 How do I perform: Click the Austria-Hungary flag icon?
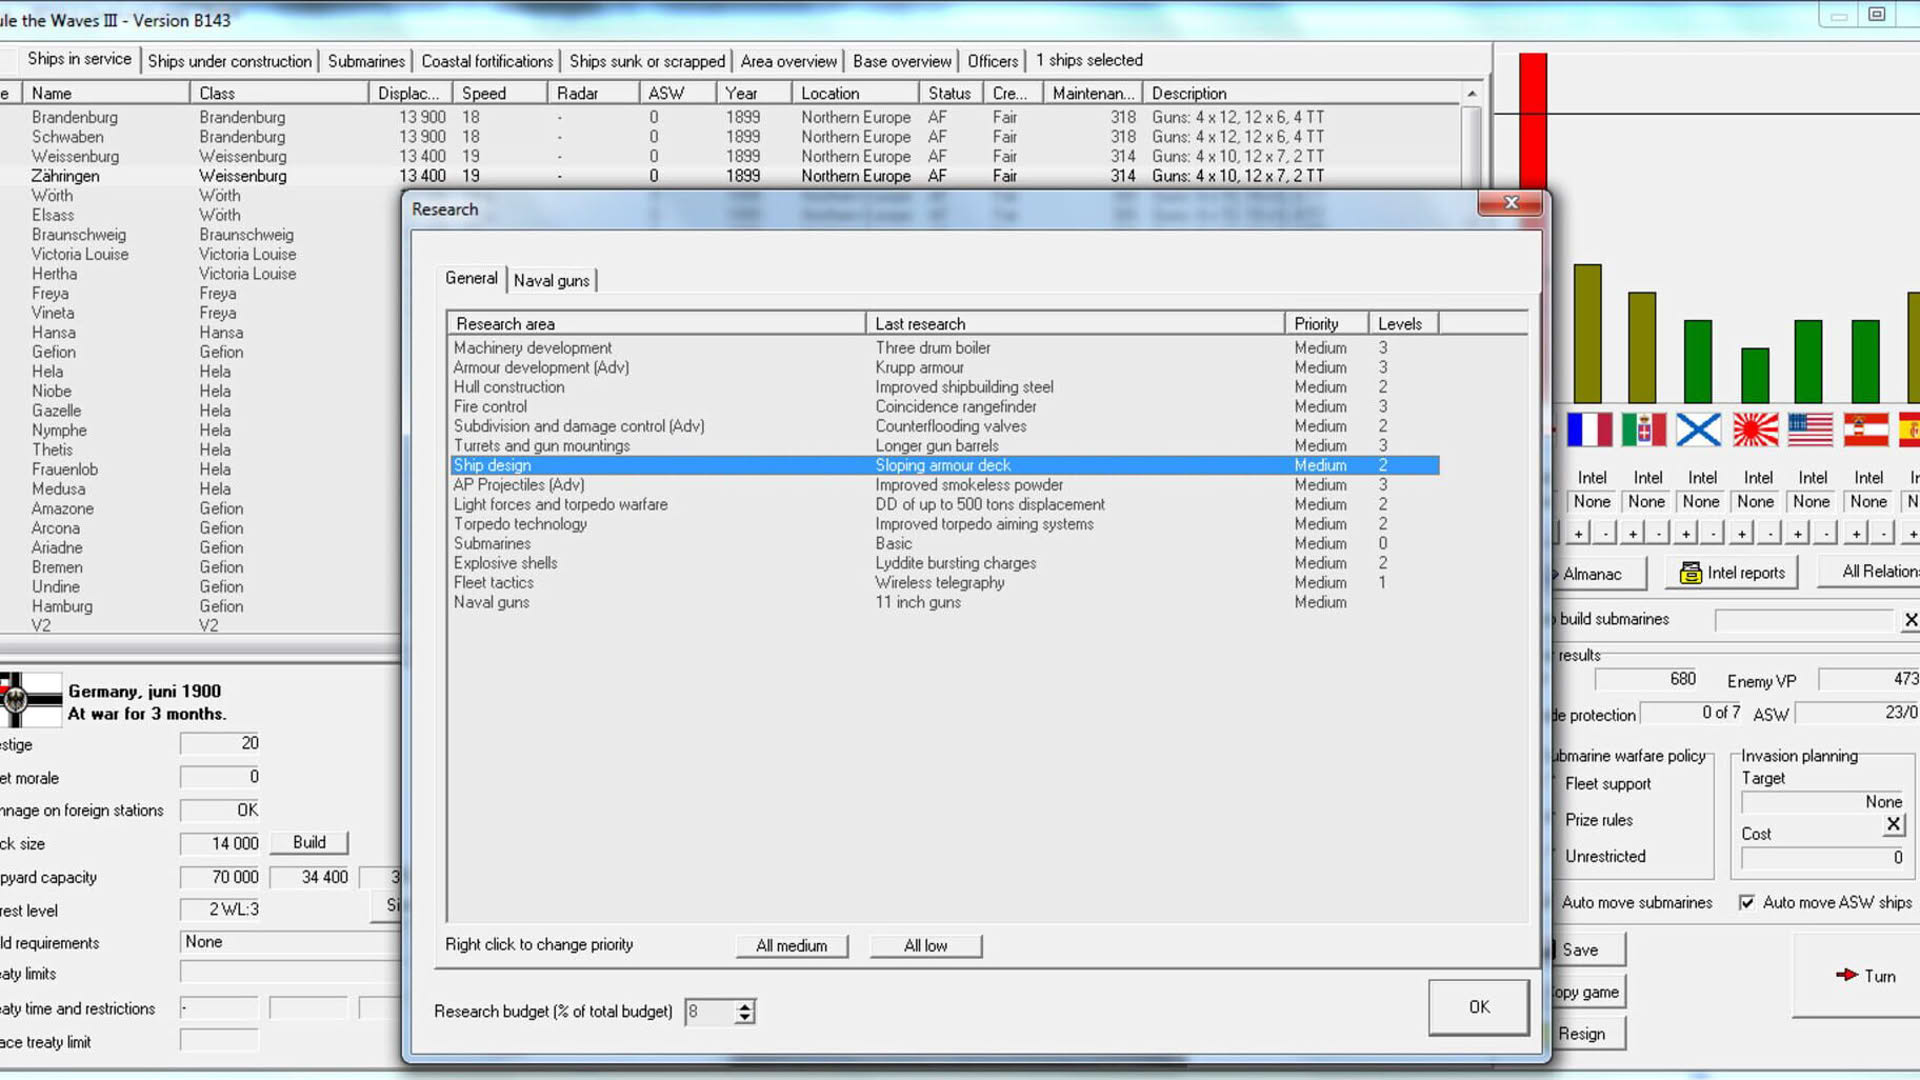click(1866, 430)
